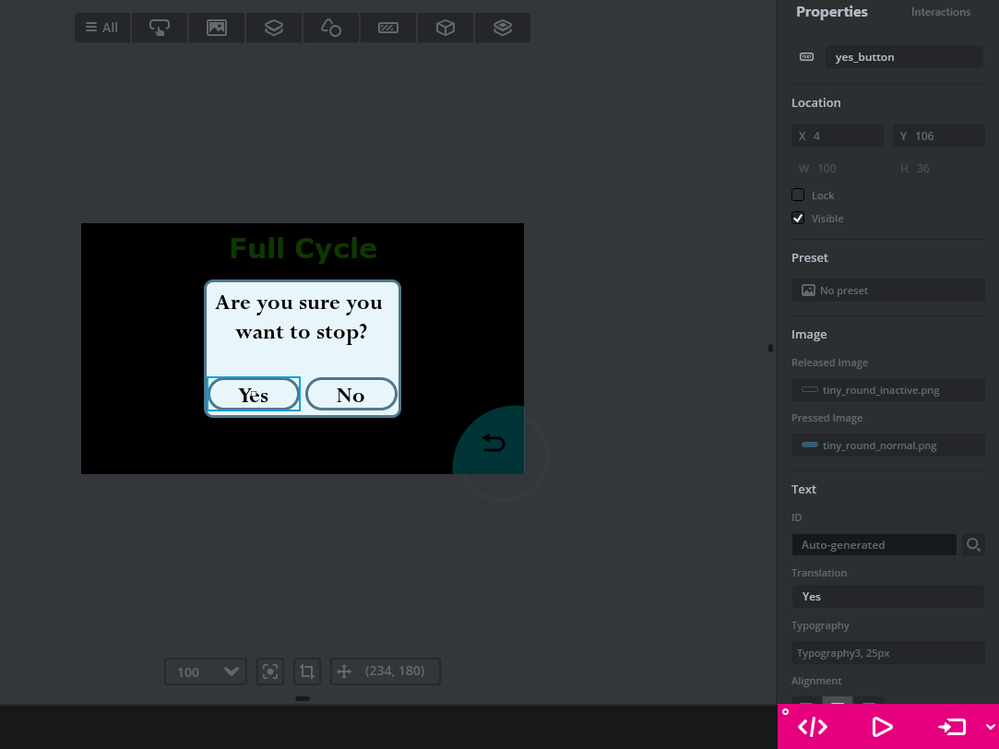The image size is (999, 749).
Task: Click the bottom panel collapse handle
Action: (303, 699)
